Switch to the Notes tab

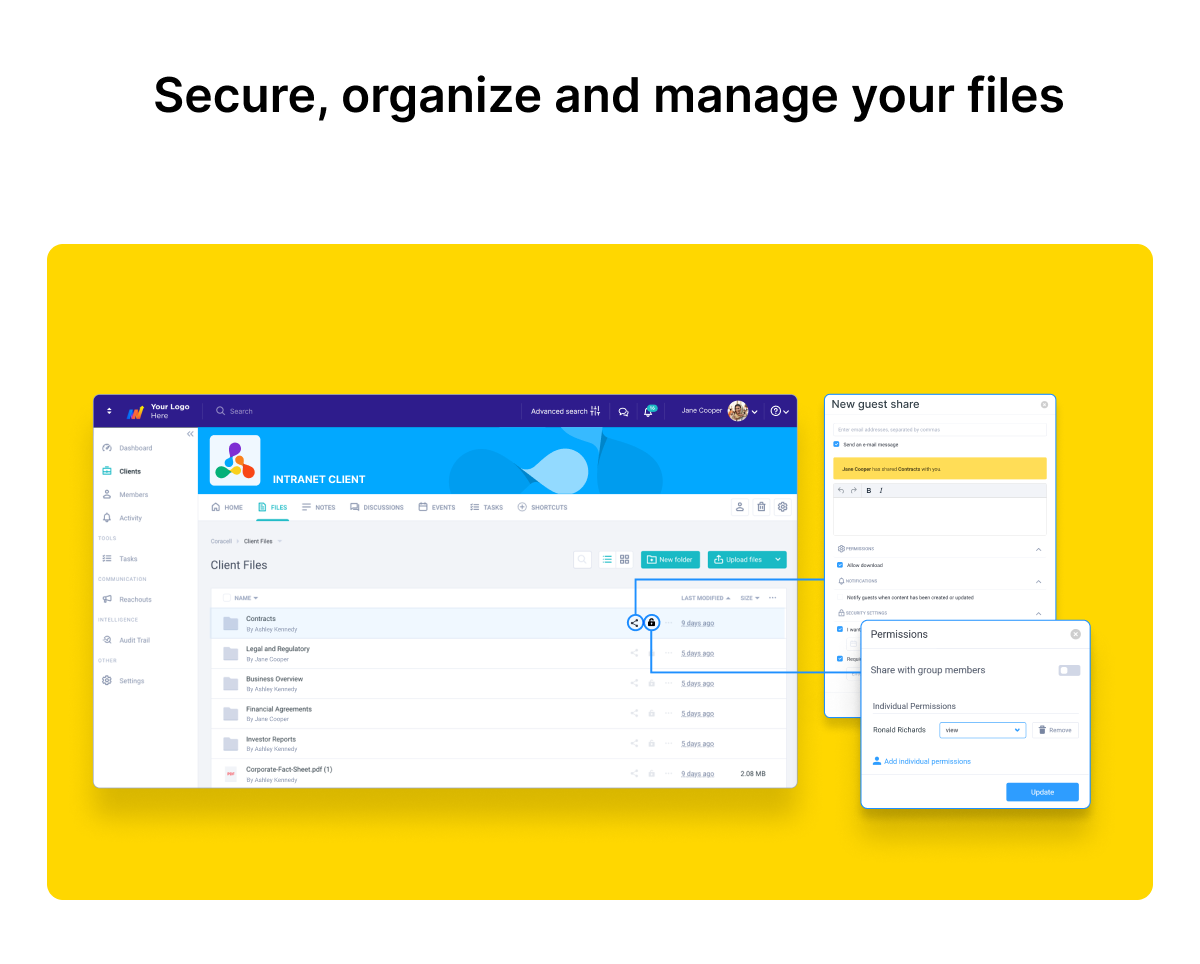pos(318,507)
